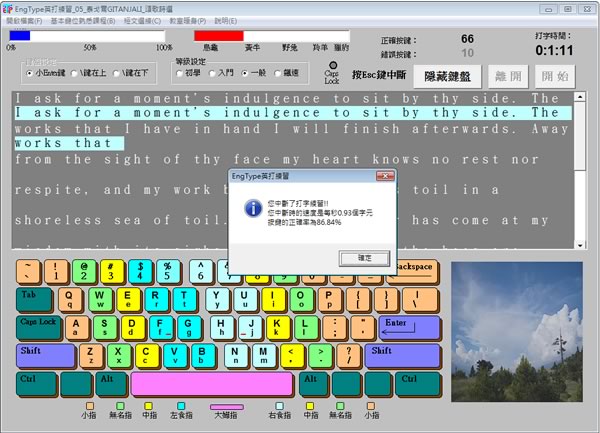
Task: Click the Caps Lock key on virtual keyboard
Action: (38, 328)
